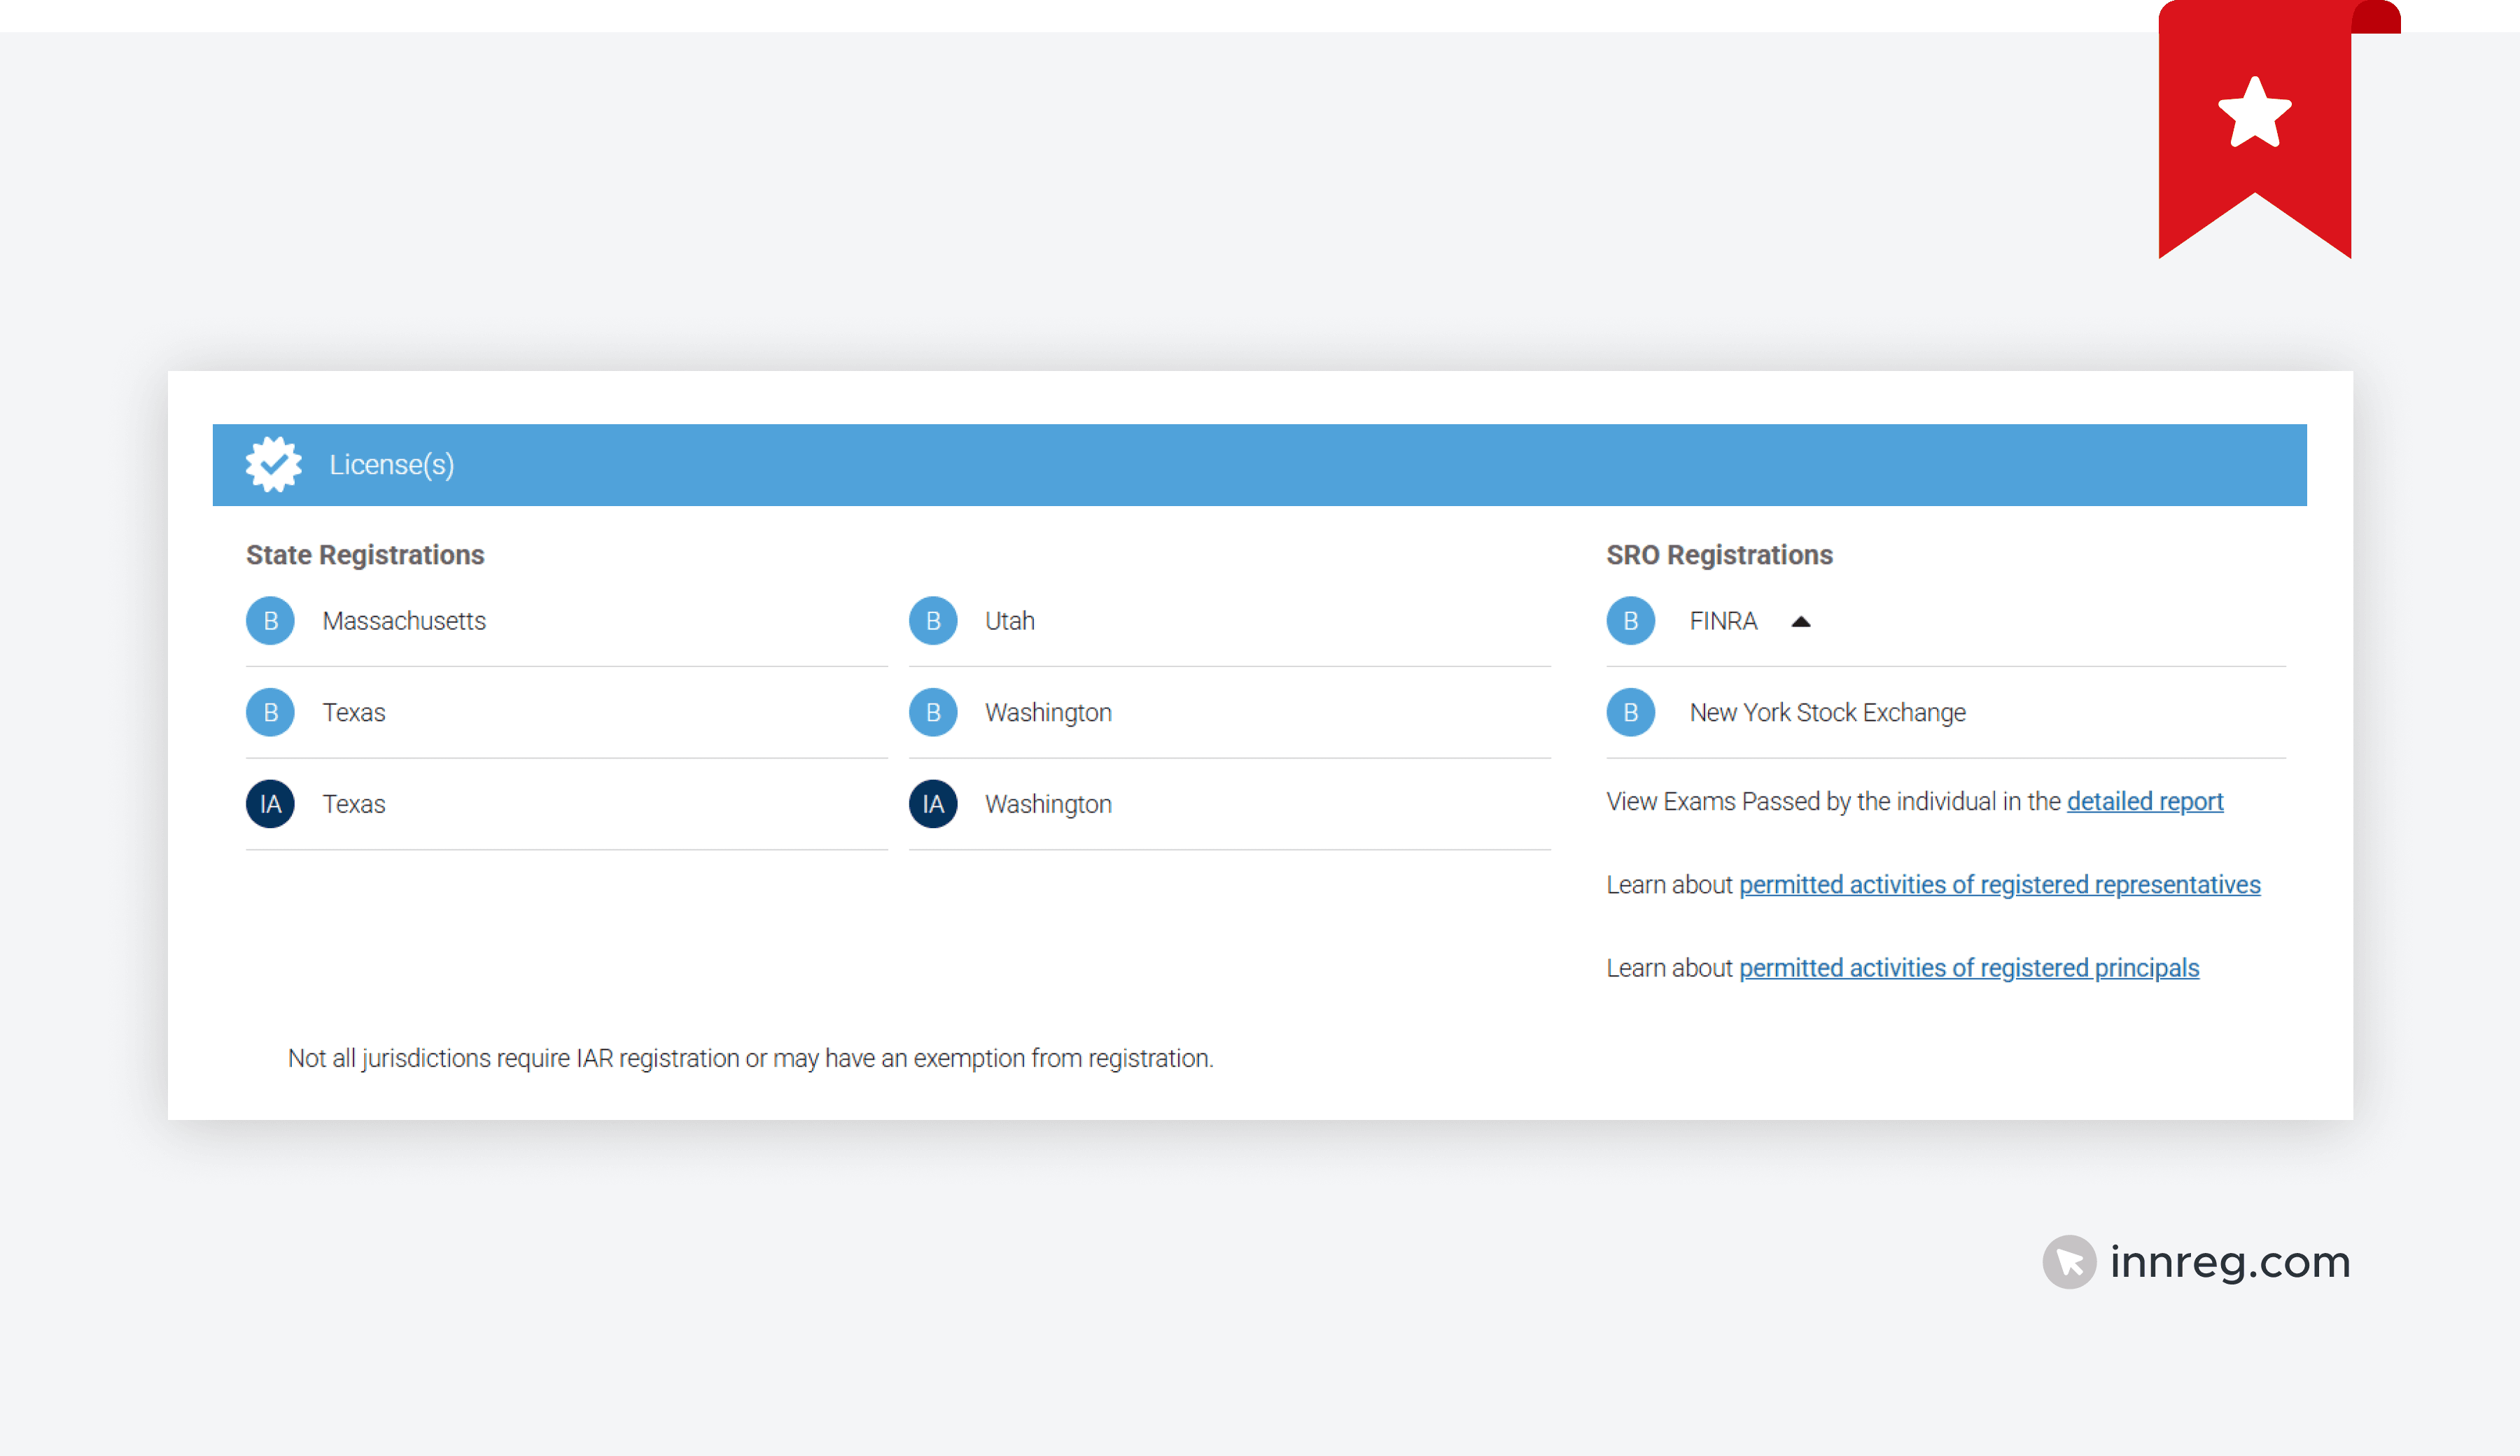This screenshot has width=2520, height=1456.
Task: Click the IA badge beside Washington
Action: pyautogui.click(x=932, y=804)
